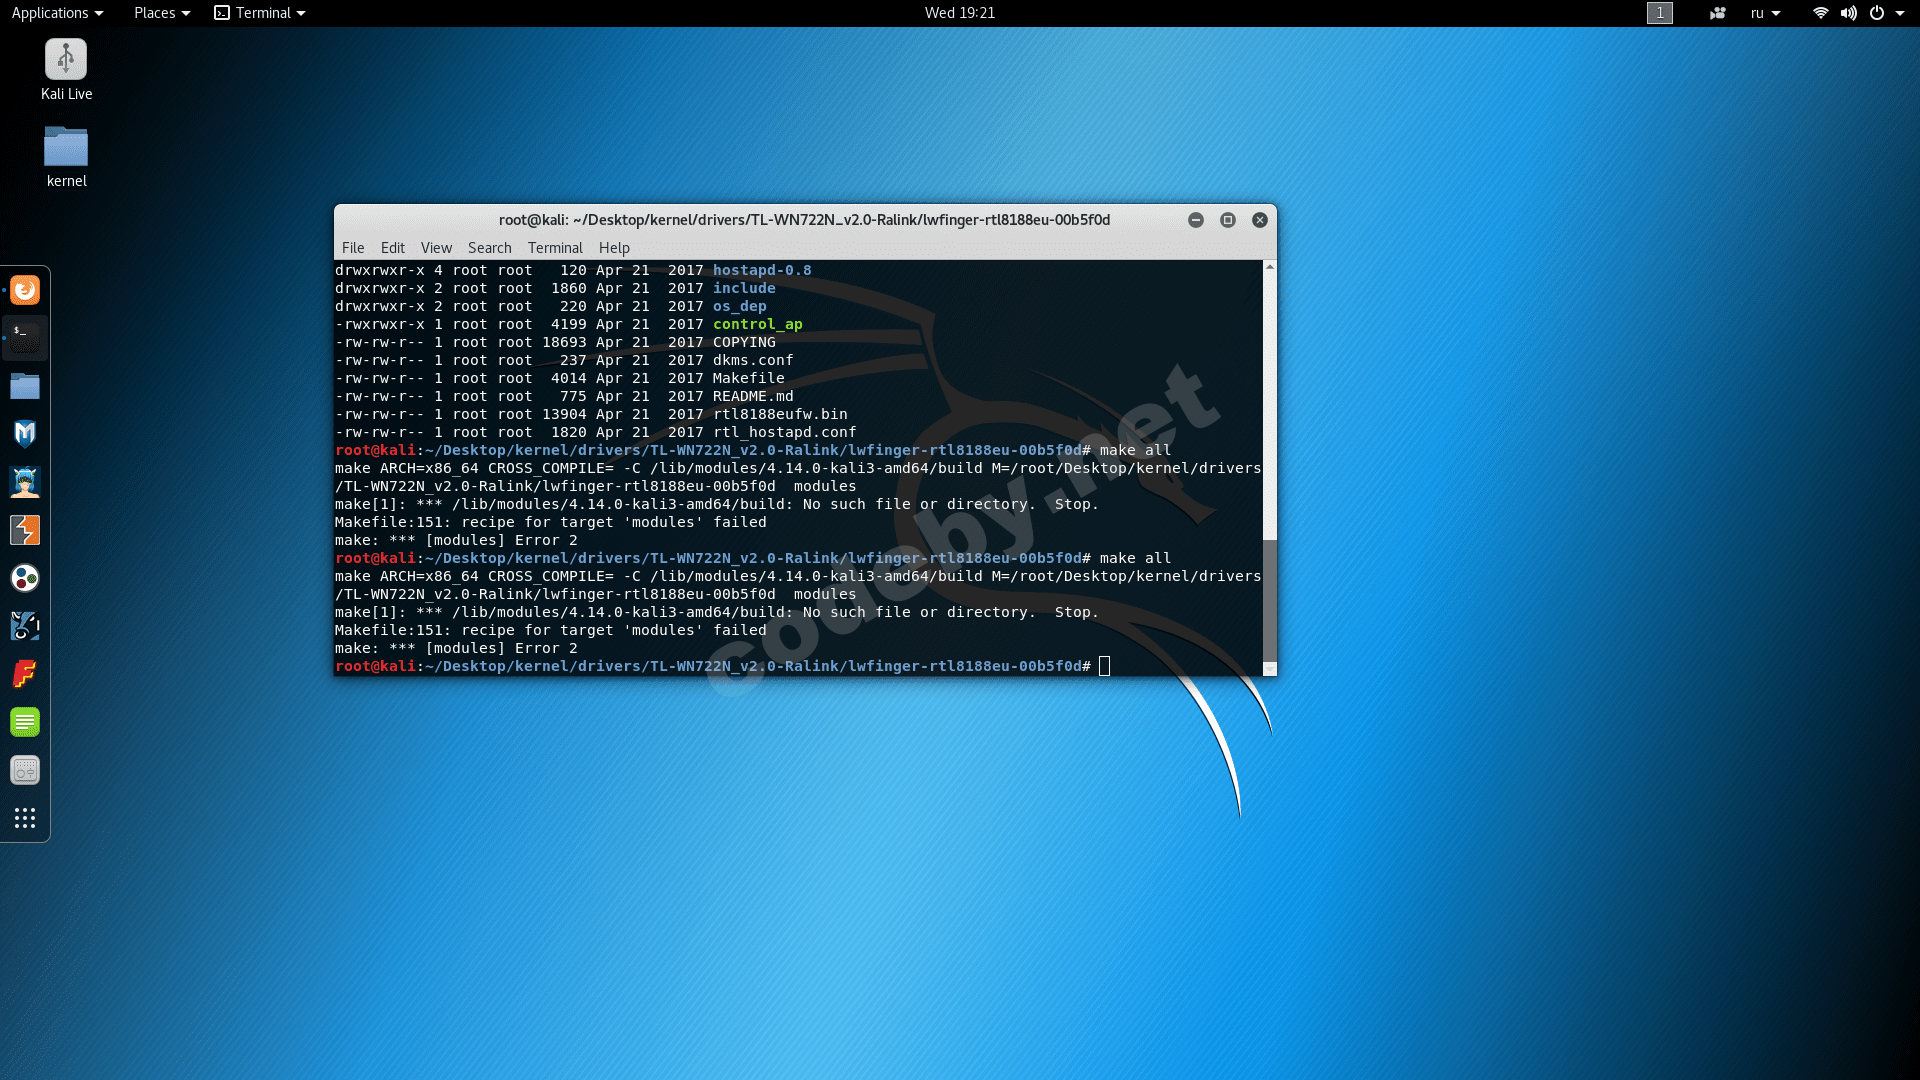Show all applications grid

click(25, 818)
